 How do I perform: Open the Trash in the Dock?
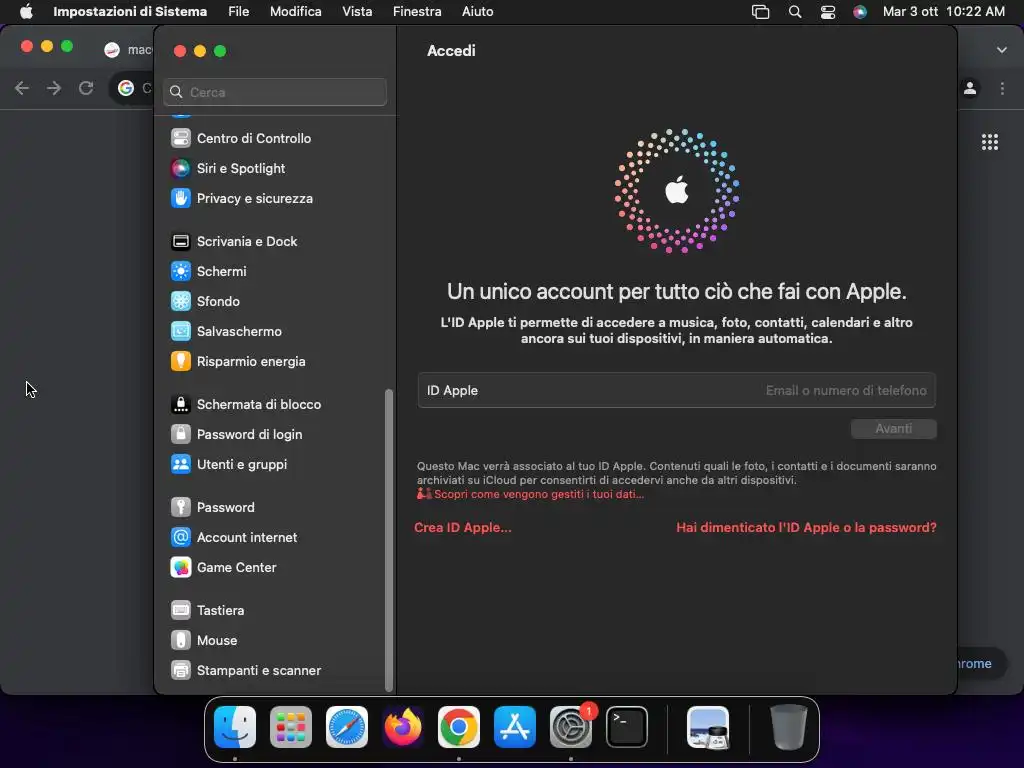pos(788,727)
